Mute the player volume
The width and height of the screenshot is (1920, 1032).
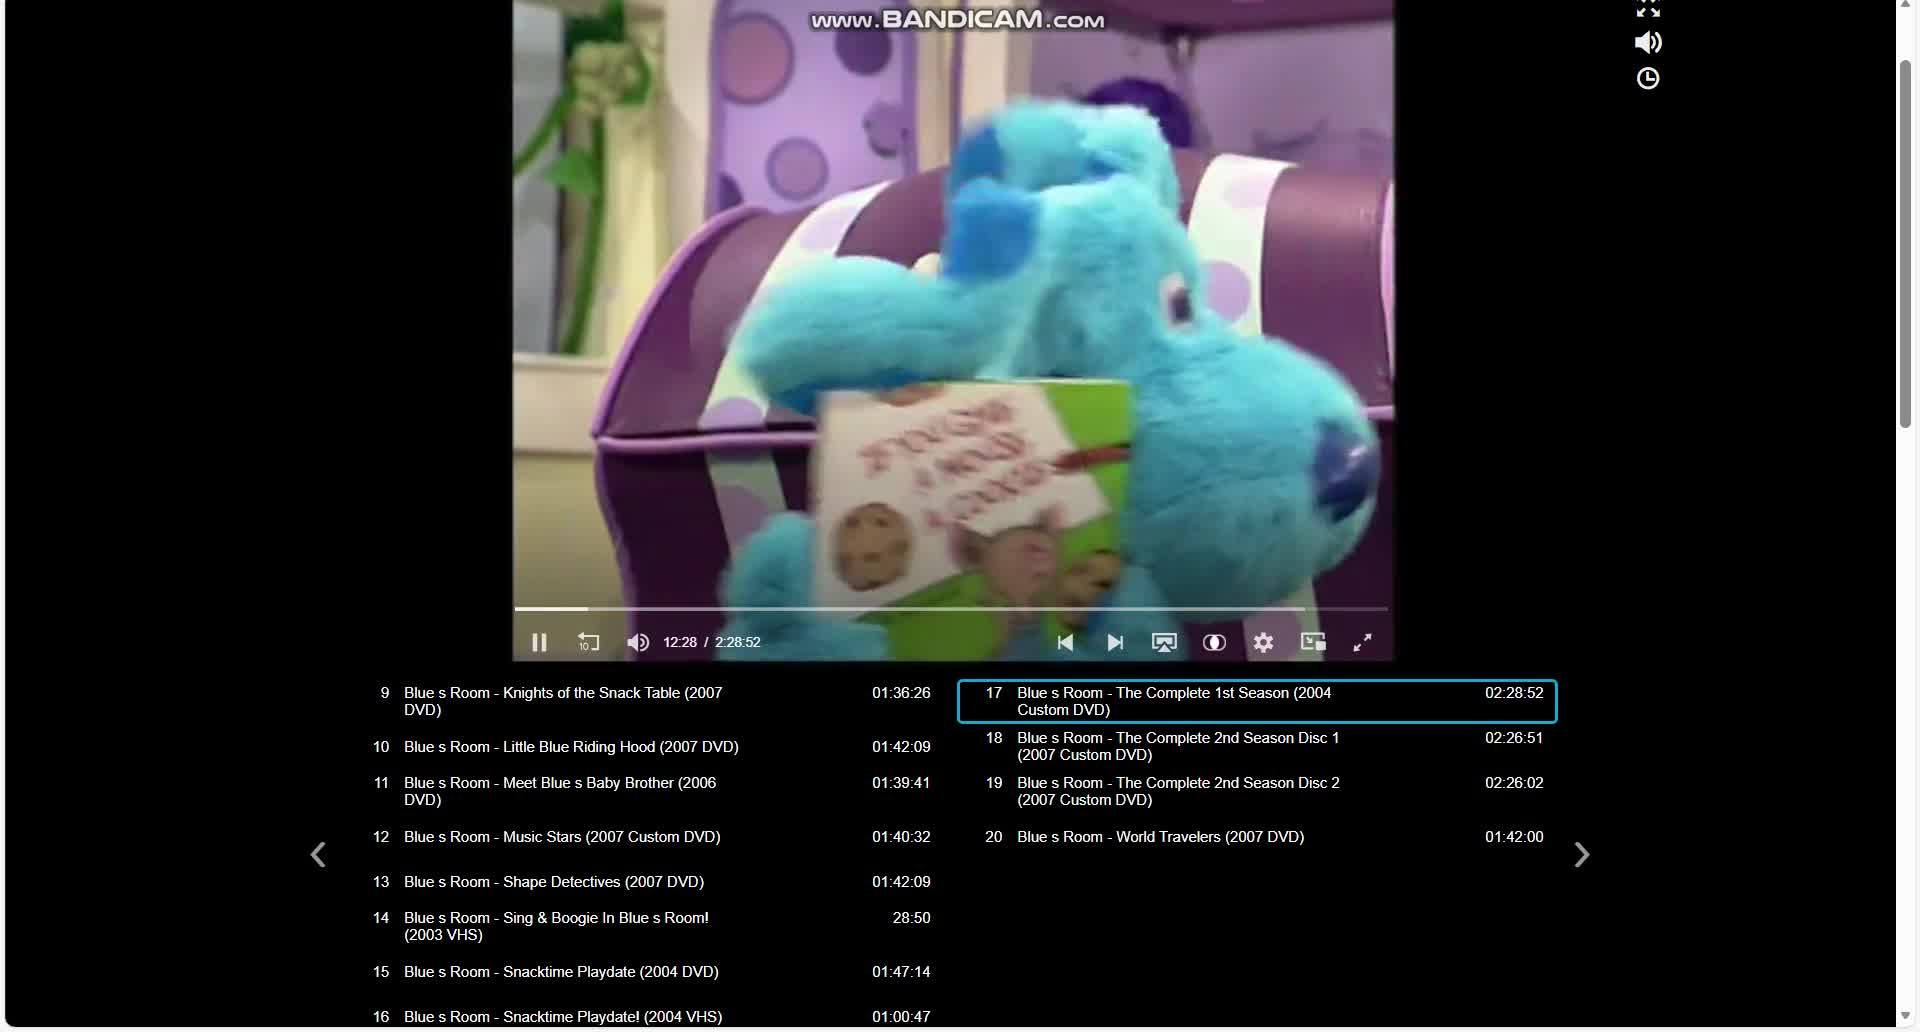click(638, 642)
